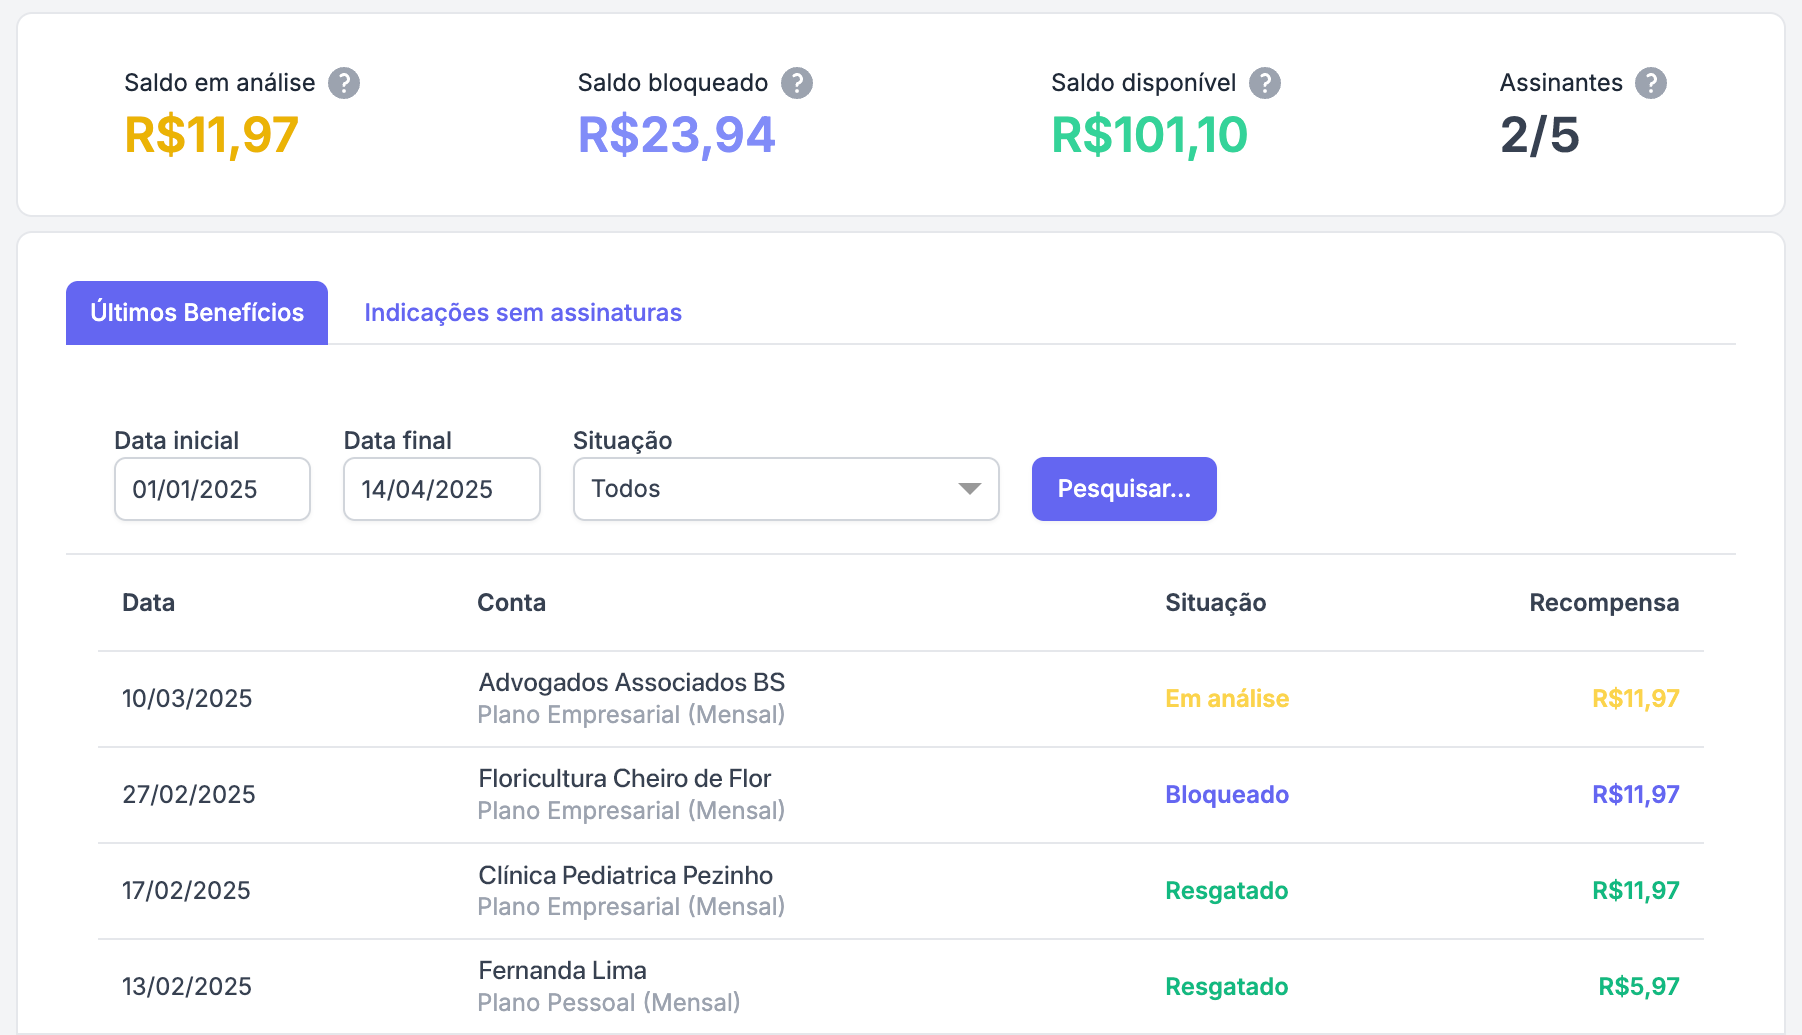The width and height of the screenshot is (1802, 1035).
Task: Open Indicações sem assinaturas tab
Action: 522,313
